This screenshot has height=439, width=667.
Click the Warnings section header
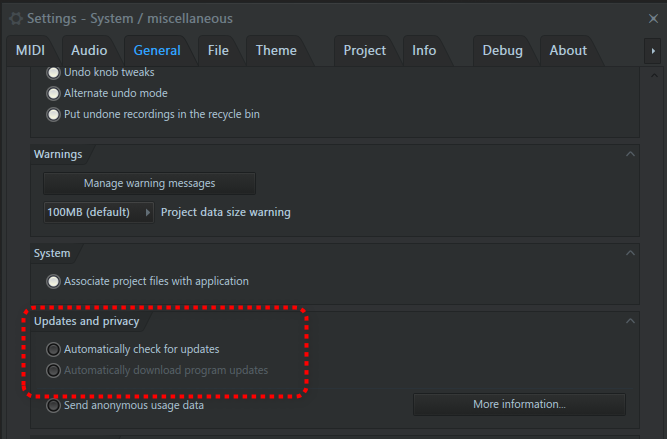[x=58, y=154]
